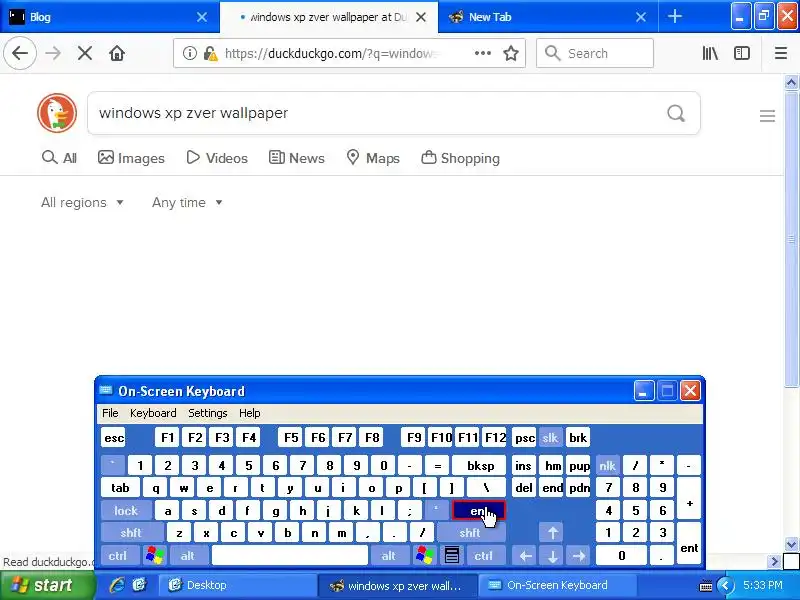Viewport: 800px width, 600px height.
Task: Select the Maps search category
Action: (372, 158)
